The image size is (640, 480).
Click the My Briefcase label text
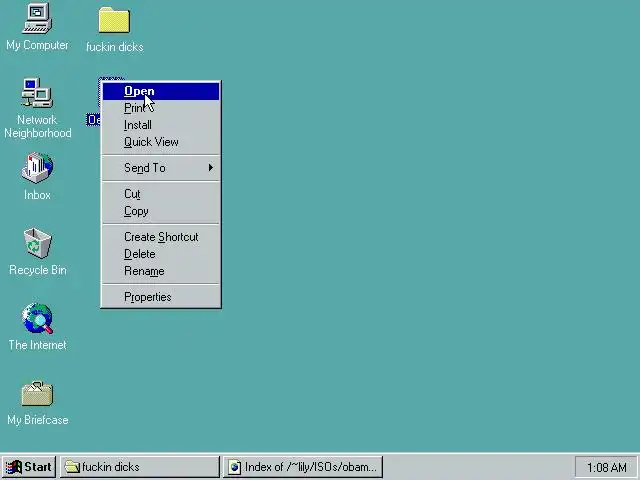38,420
